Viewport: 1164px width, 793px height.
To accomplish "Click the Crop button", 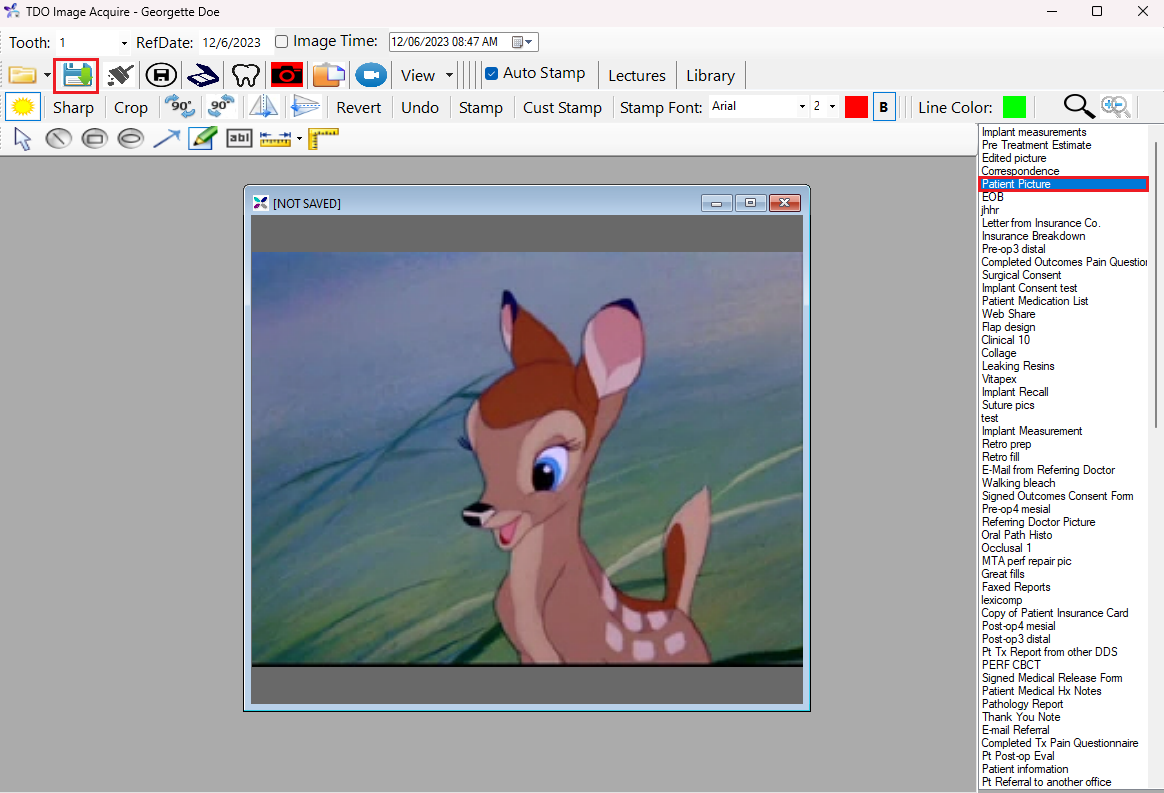I will [130, 107].
